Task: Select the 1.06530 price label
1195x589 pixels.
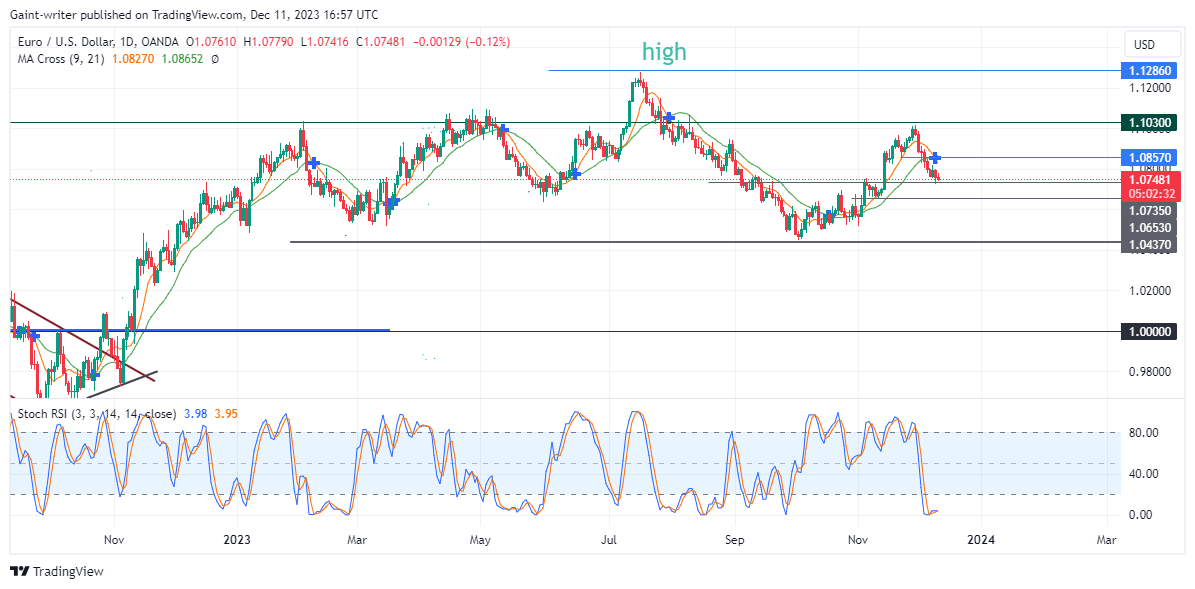Action: 1150,227
